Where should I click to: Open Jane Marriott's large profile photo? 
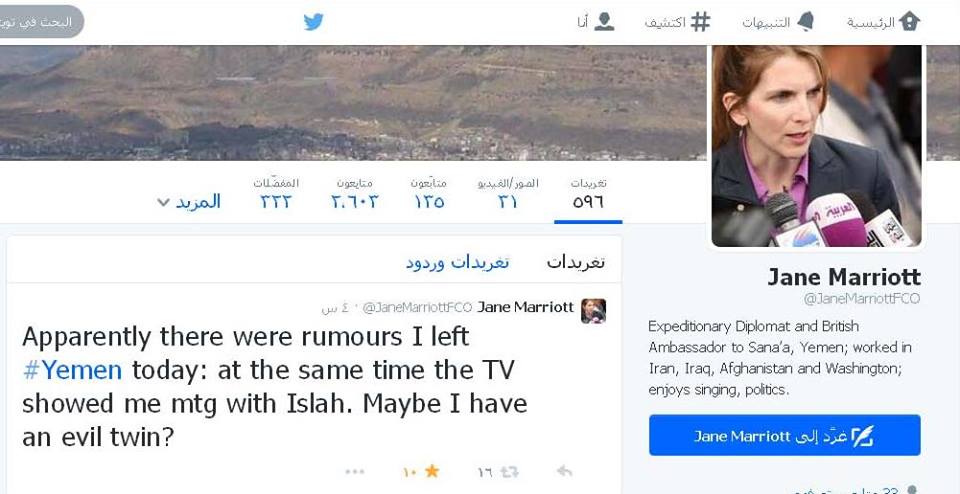(x=817, y=146)
